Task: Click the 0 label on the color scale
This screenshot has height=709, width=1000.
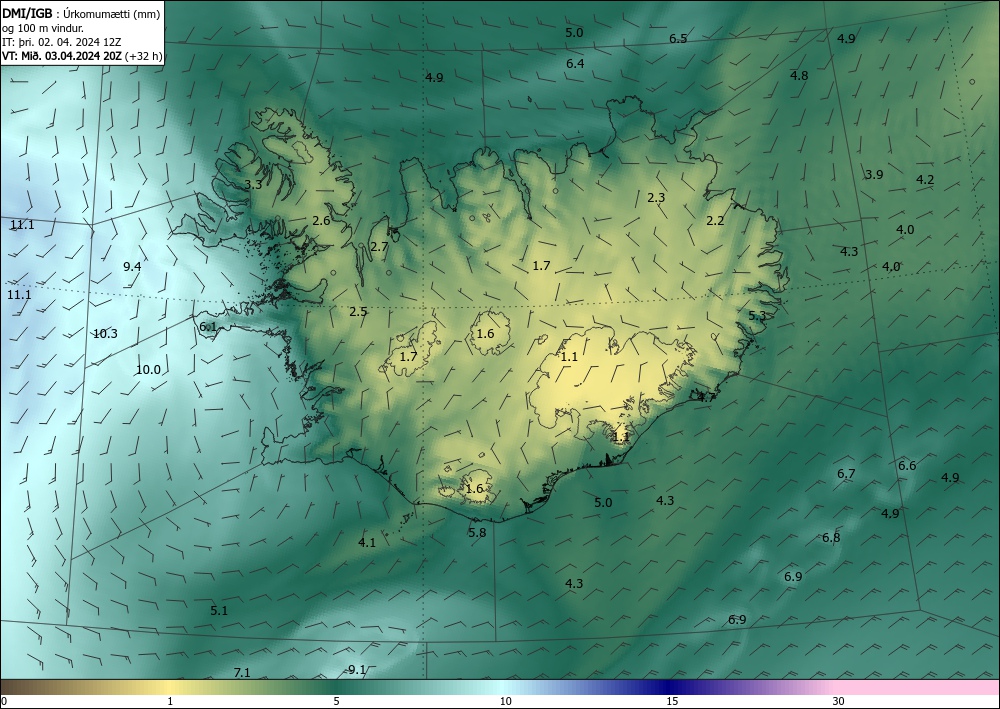Action: (x=4, y=701)
